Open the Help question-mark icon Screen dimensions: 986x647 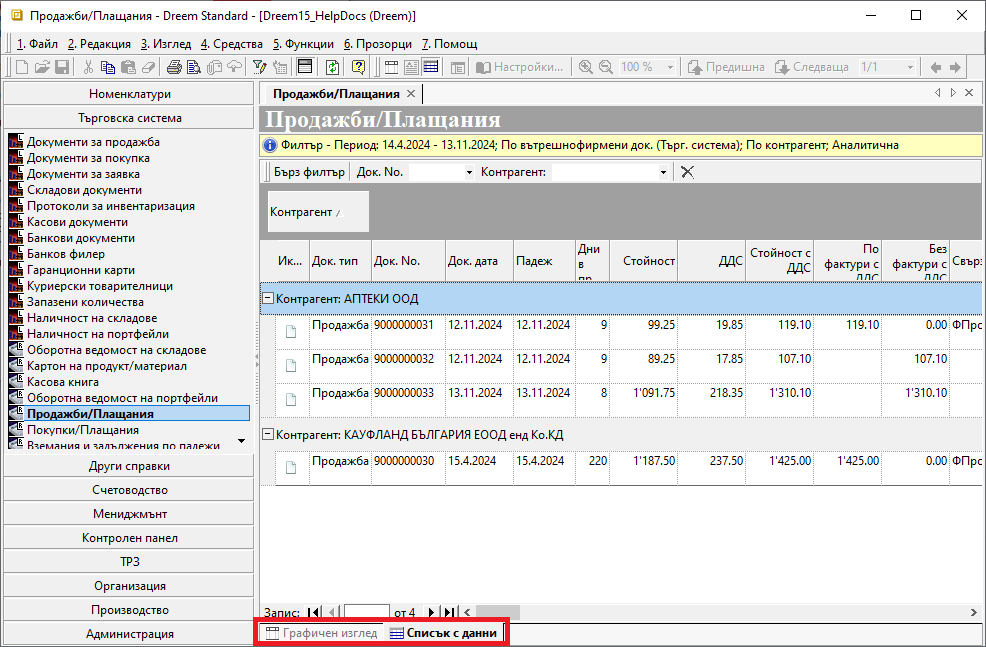357,67
